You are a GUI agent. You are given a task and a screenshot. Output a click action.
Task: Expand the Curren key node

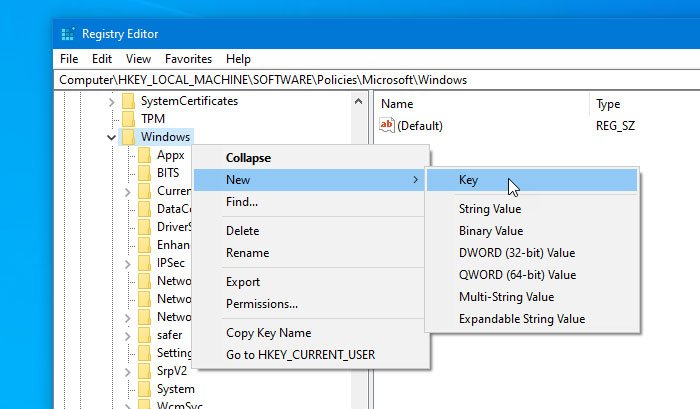point(128,192)
